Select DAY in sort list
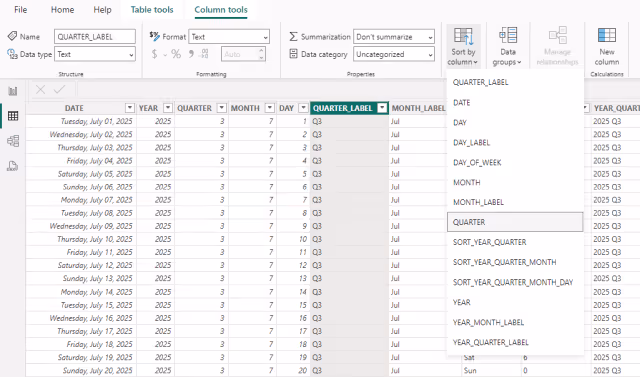640x377 pixels. 515,122
